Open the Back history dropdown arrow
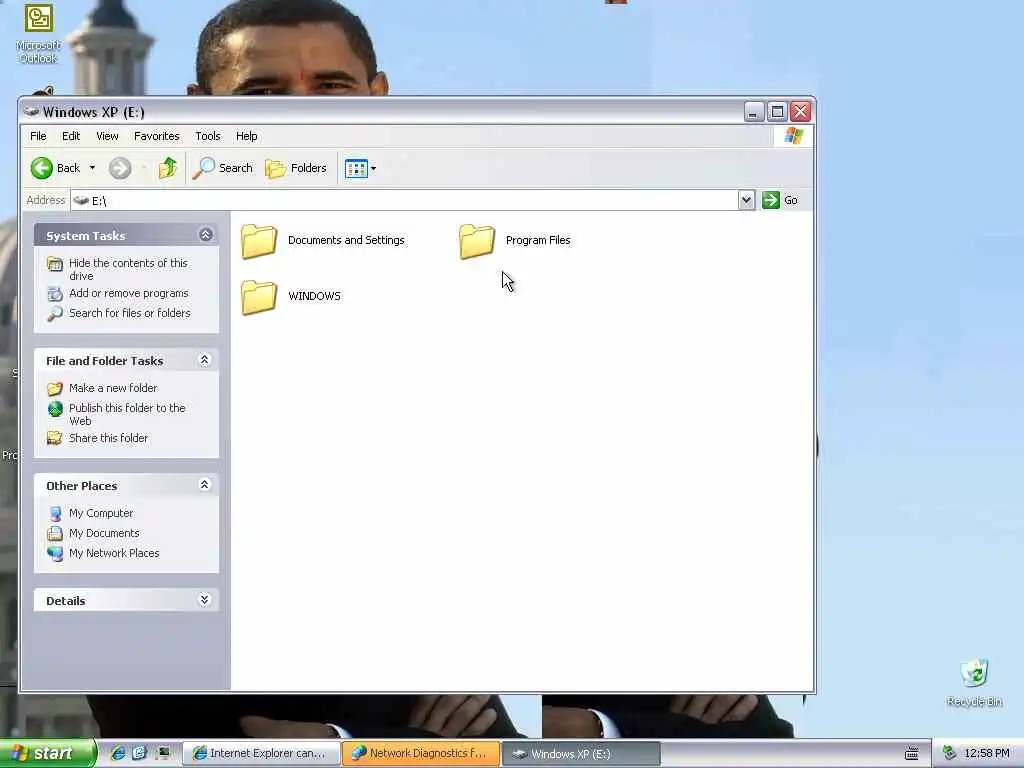The image size is (1024, 768). point(92,168)
